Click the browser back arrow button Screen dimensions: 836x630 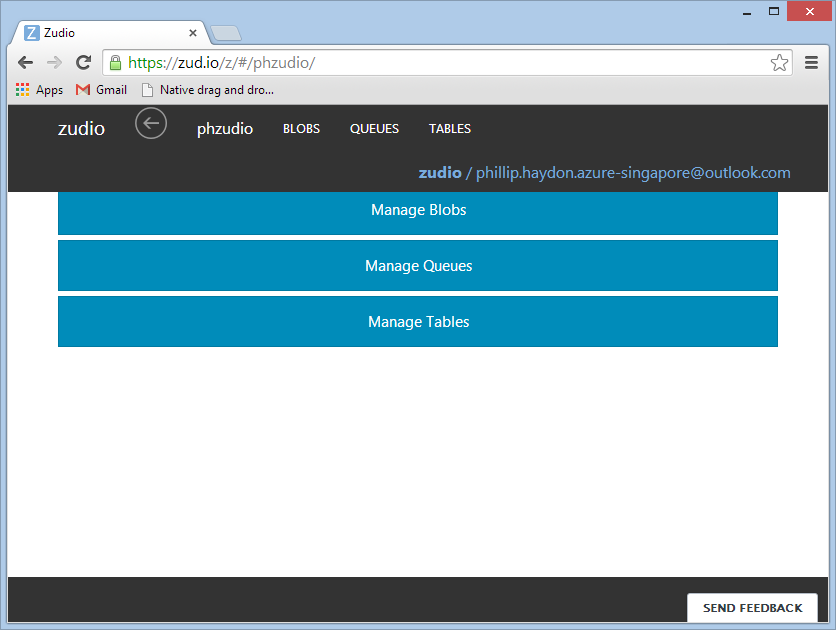coord(25,63)
